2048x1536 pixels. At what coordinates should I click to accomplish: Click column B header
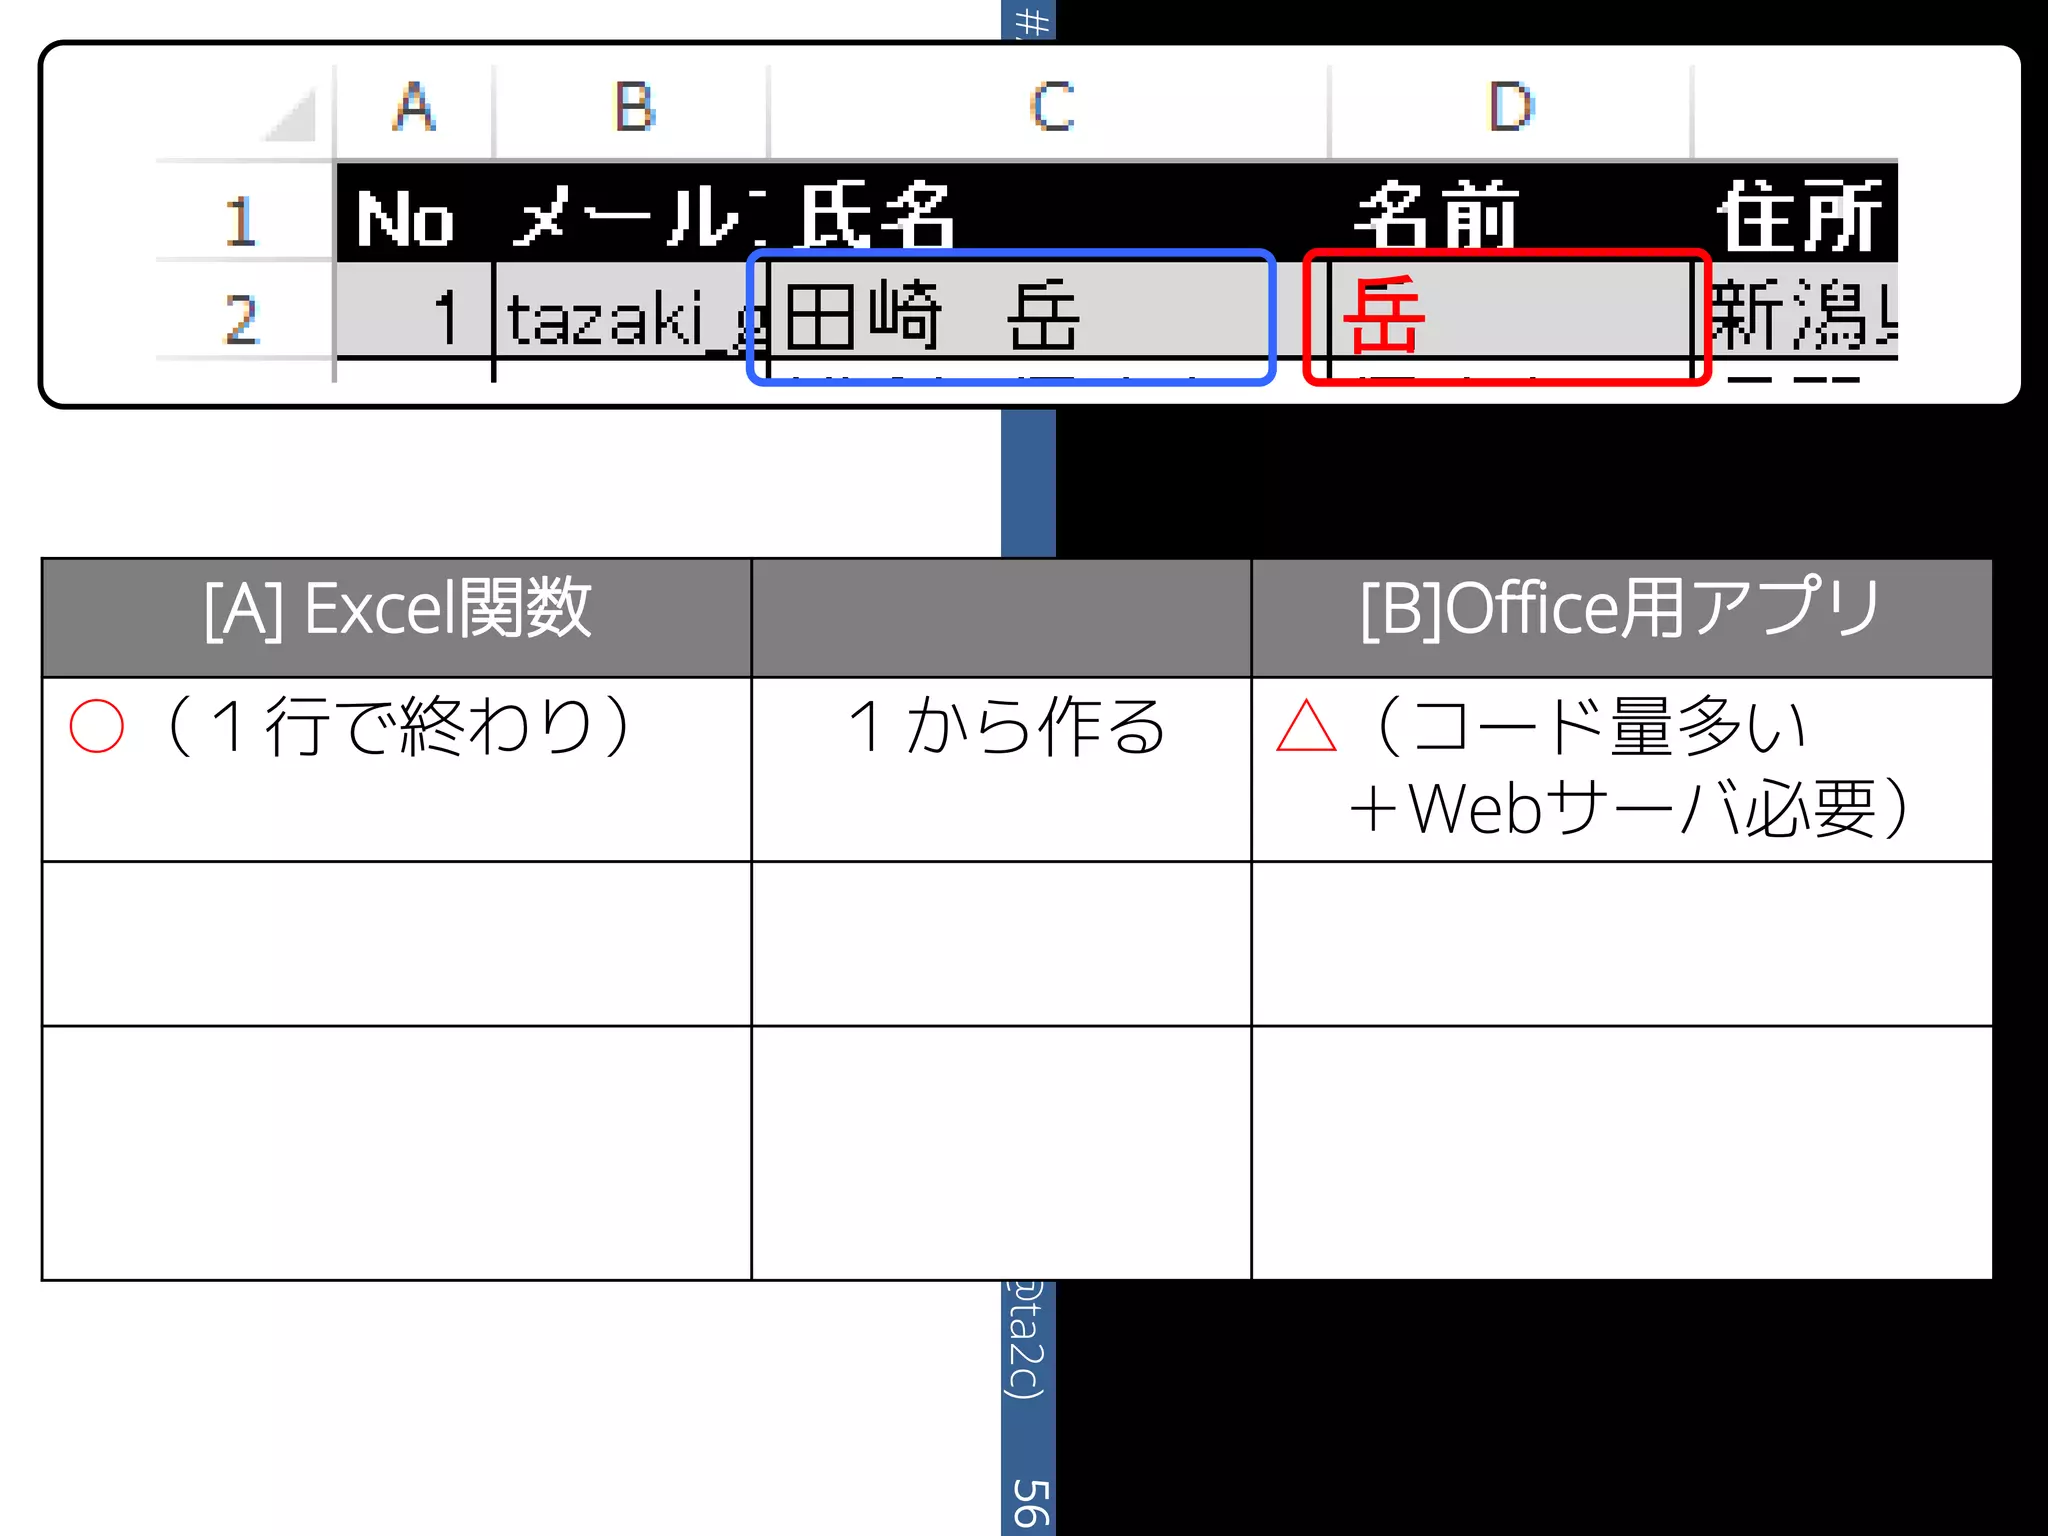click(632, 110)
